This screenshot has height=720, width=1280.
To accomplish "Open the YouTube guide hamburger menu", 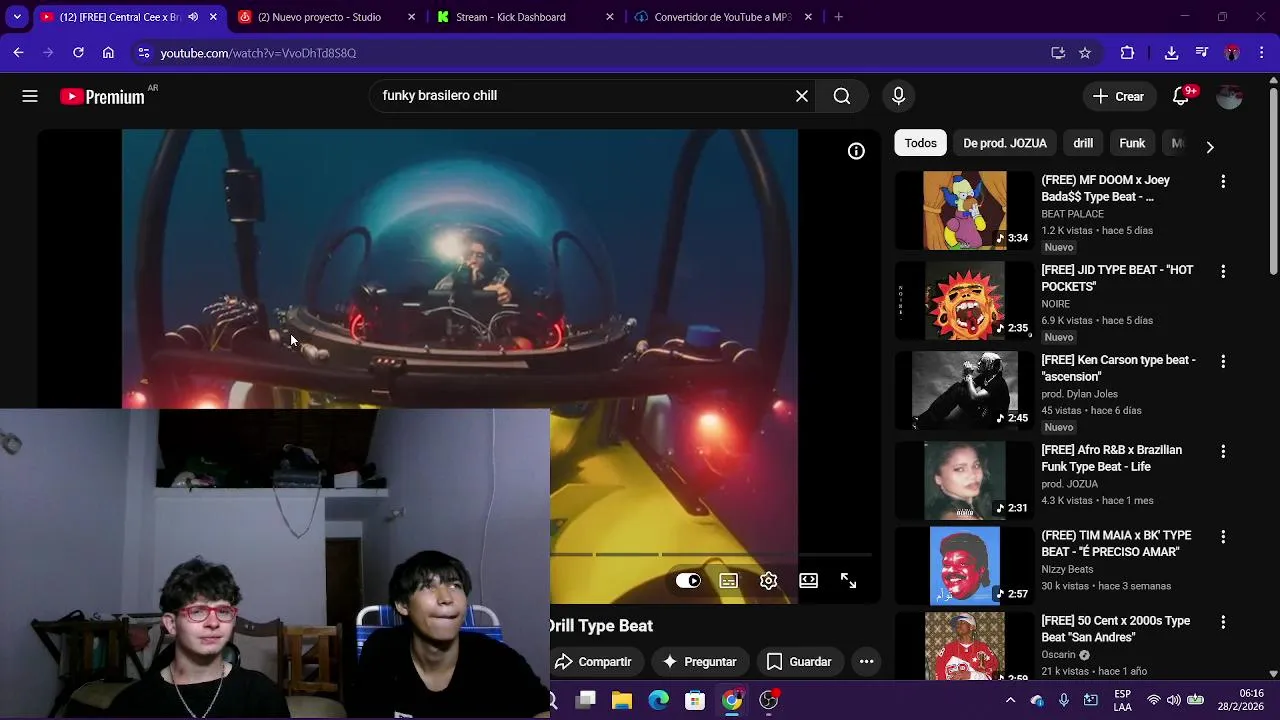I will 30,96.
